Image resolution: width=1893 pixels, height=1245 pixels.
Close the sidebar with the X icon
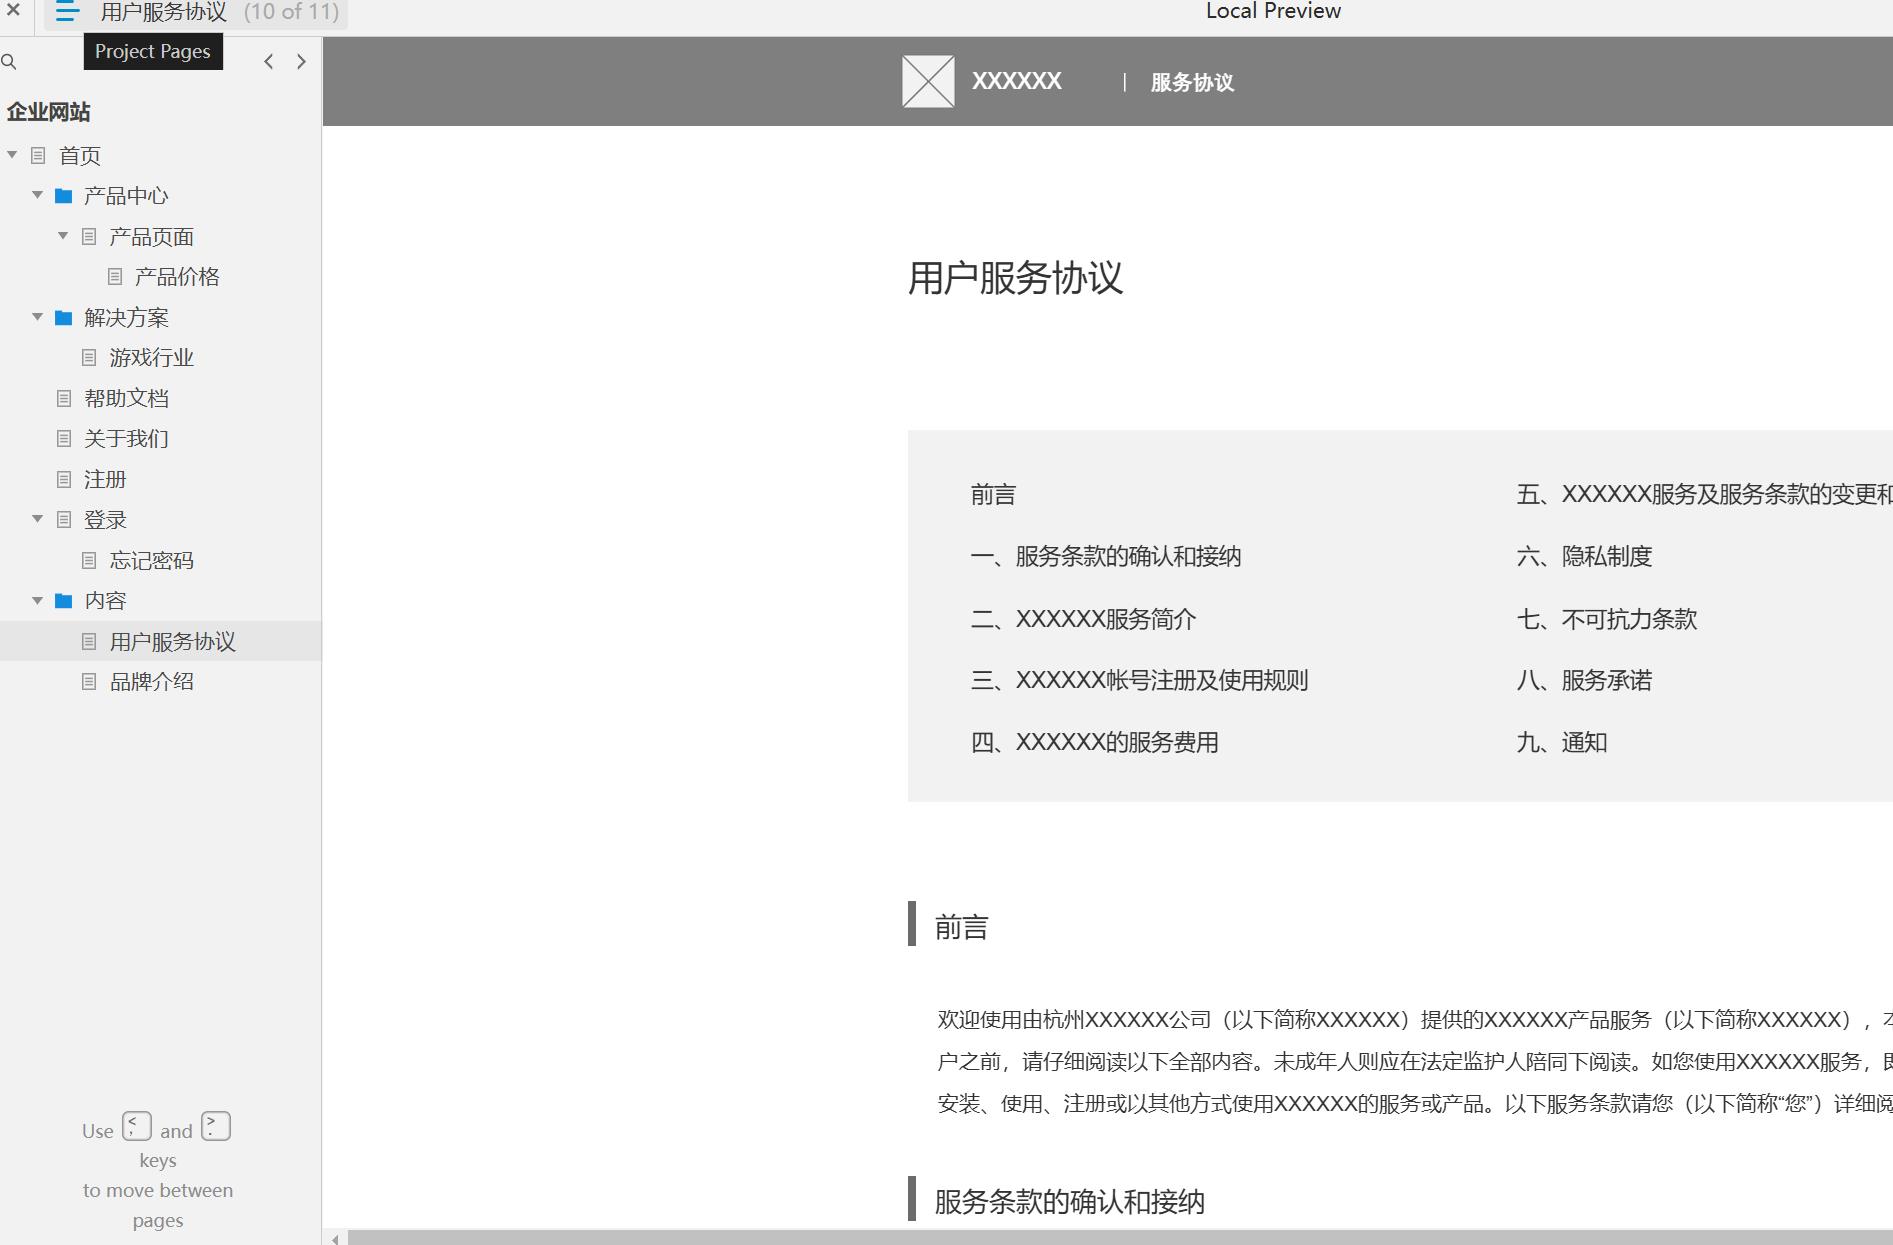[x=13, y=10]
